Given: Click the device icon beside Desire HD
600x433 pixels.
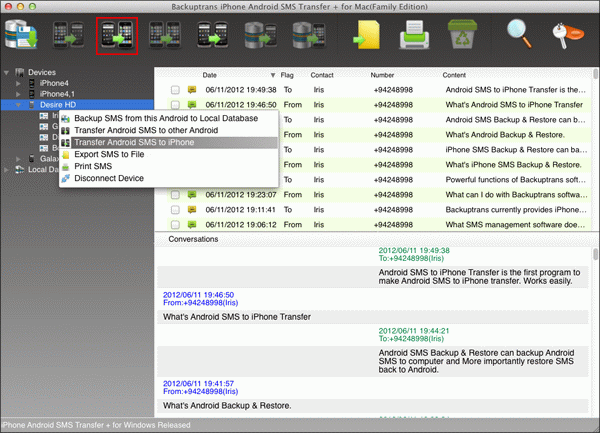Looking at the screenshot, I should point(32,105).
